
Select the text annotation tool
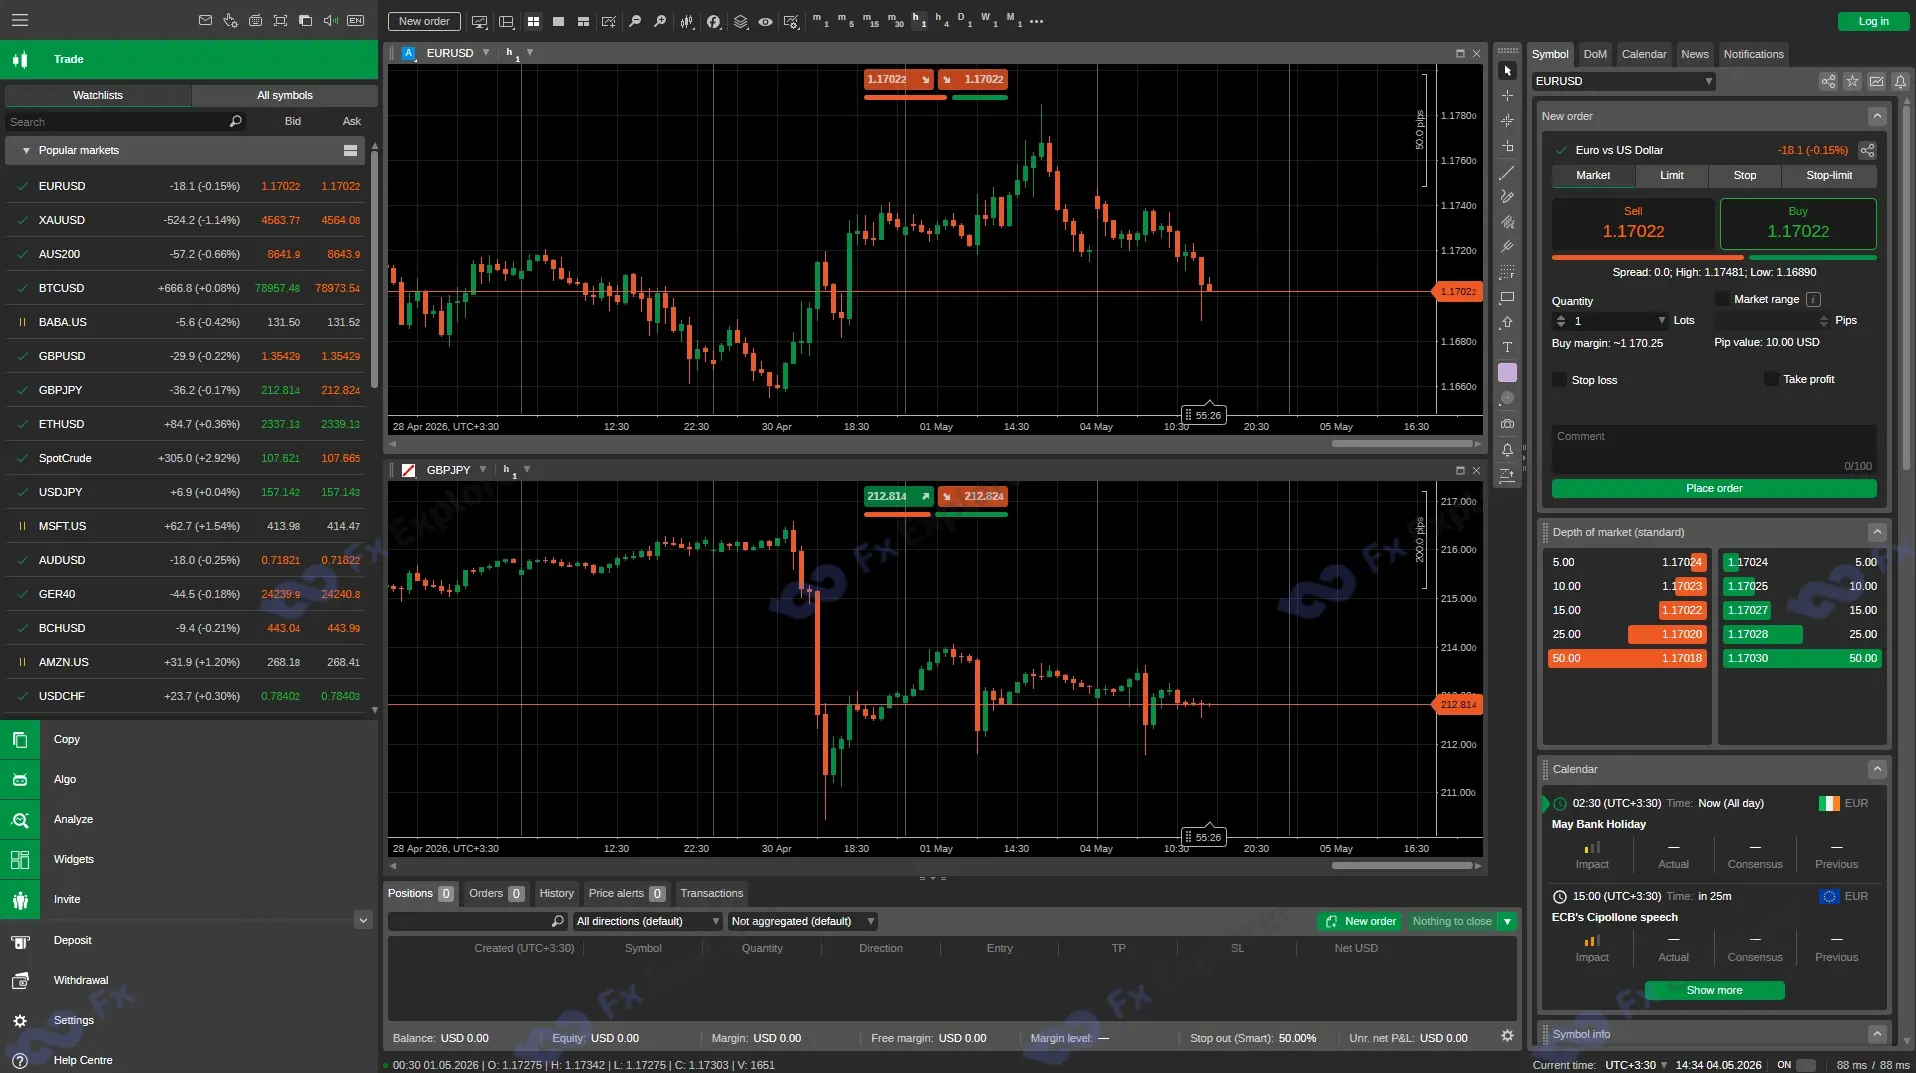click(1507, 347)
